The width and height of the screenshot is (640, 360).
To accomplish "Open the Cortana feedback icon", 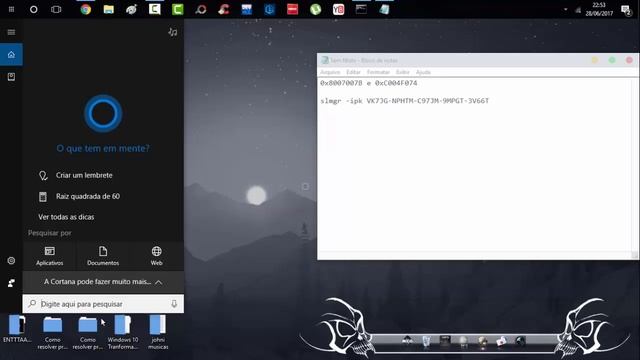I will pyautogui.click(x=11, y=283).
